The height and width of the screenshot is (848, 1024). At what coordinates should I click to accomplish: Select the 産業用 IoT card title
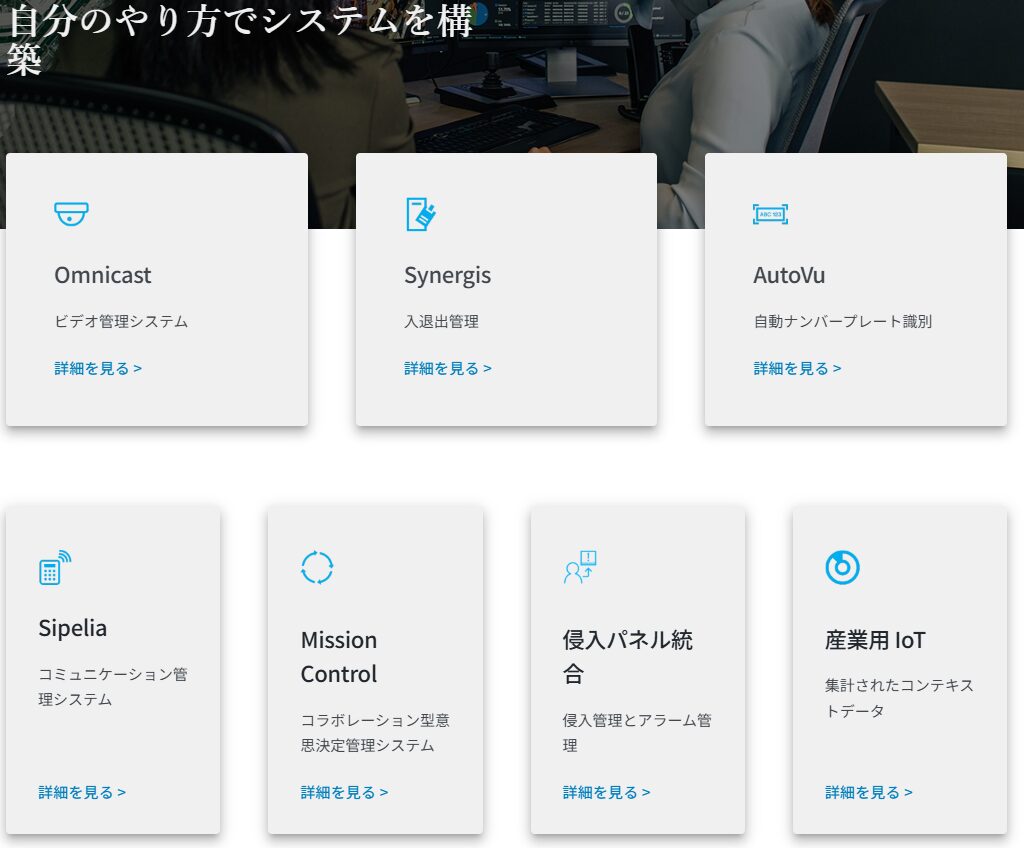click(x=875, y=640)
